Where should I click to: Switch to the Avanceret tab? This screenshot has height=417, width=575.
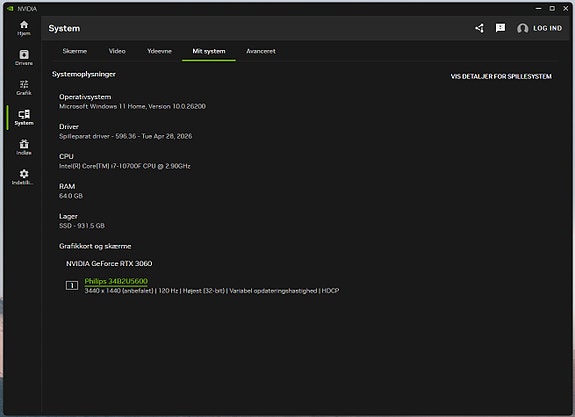[x=261, y=51]
